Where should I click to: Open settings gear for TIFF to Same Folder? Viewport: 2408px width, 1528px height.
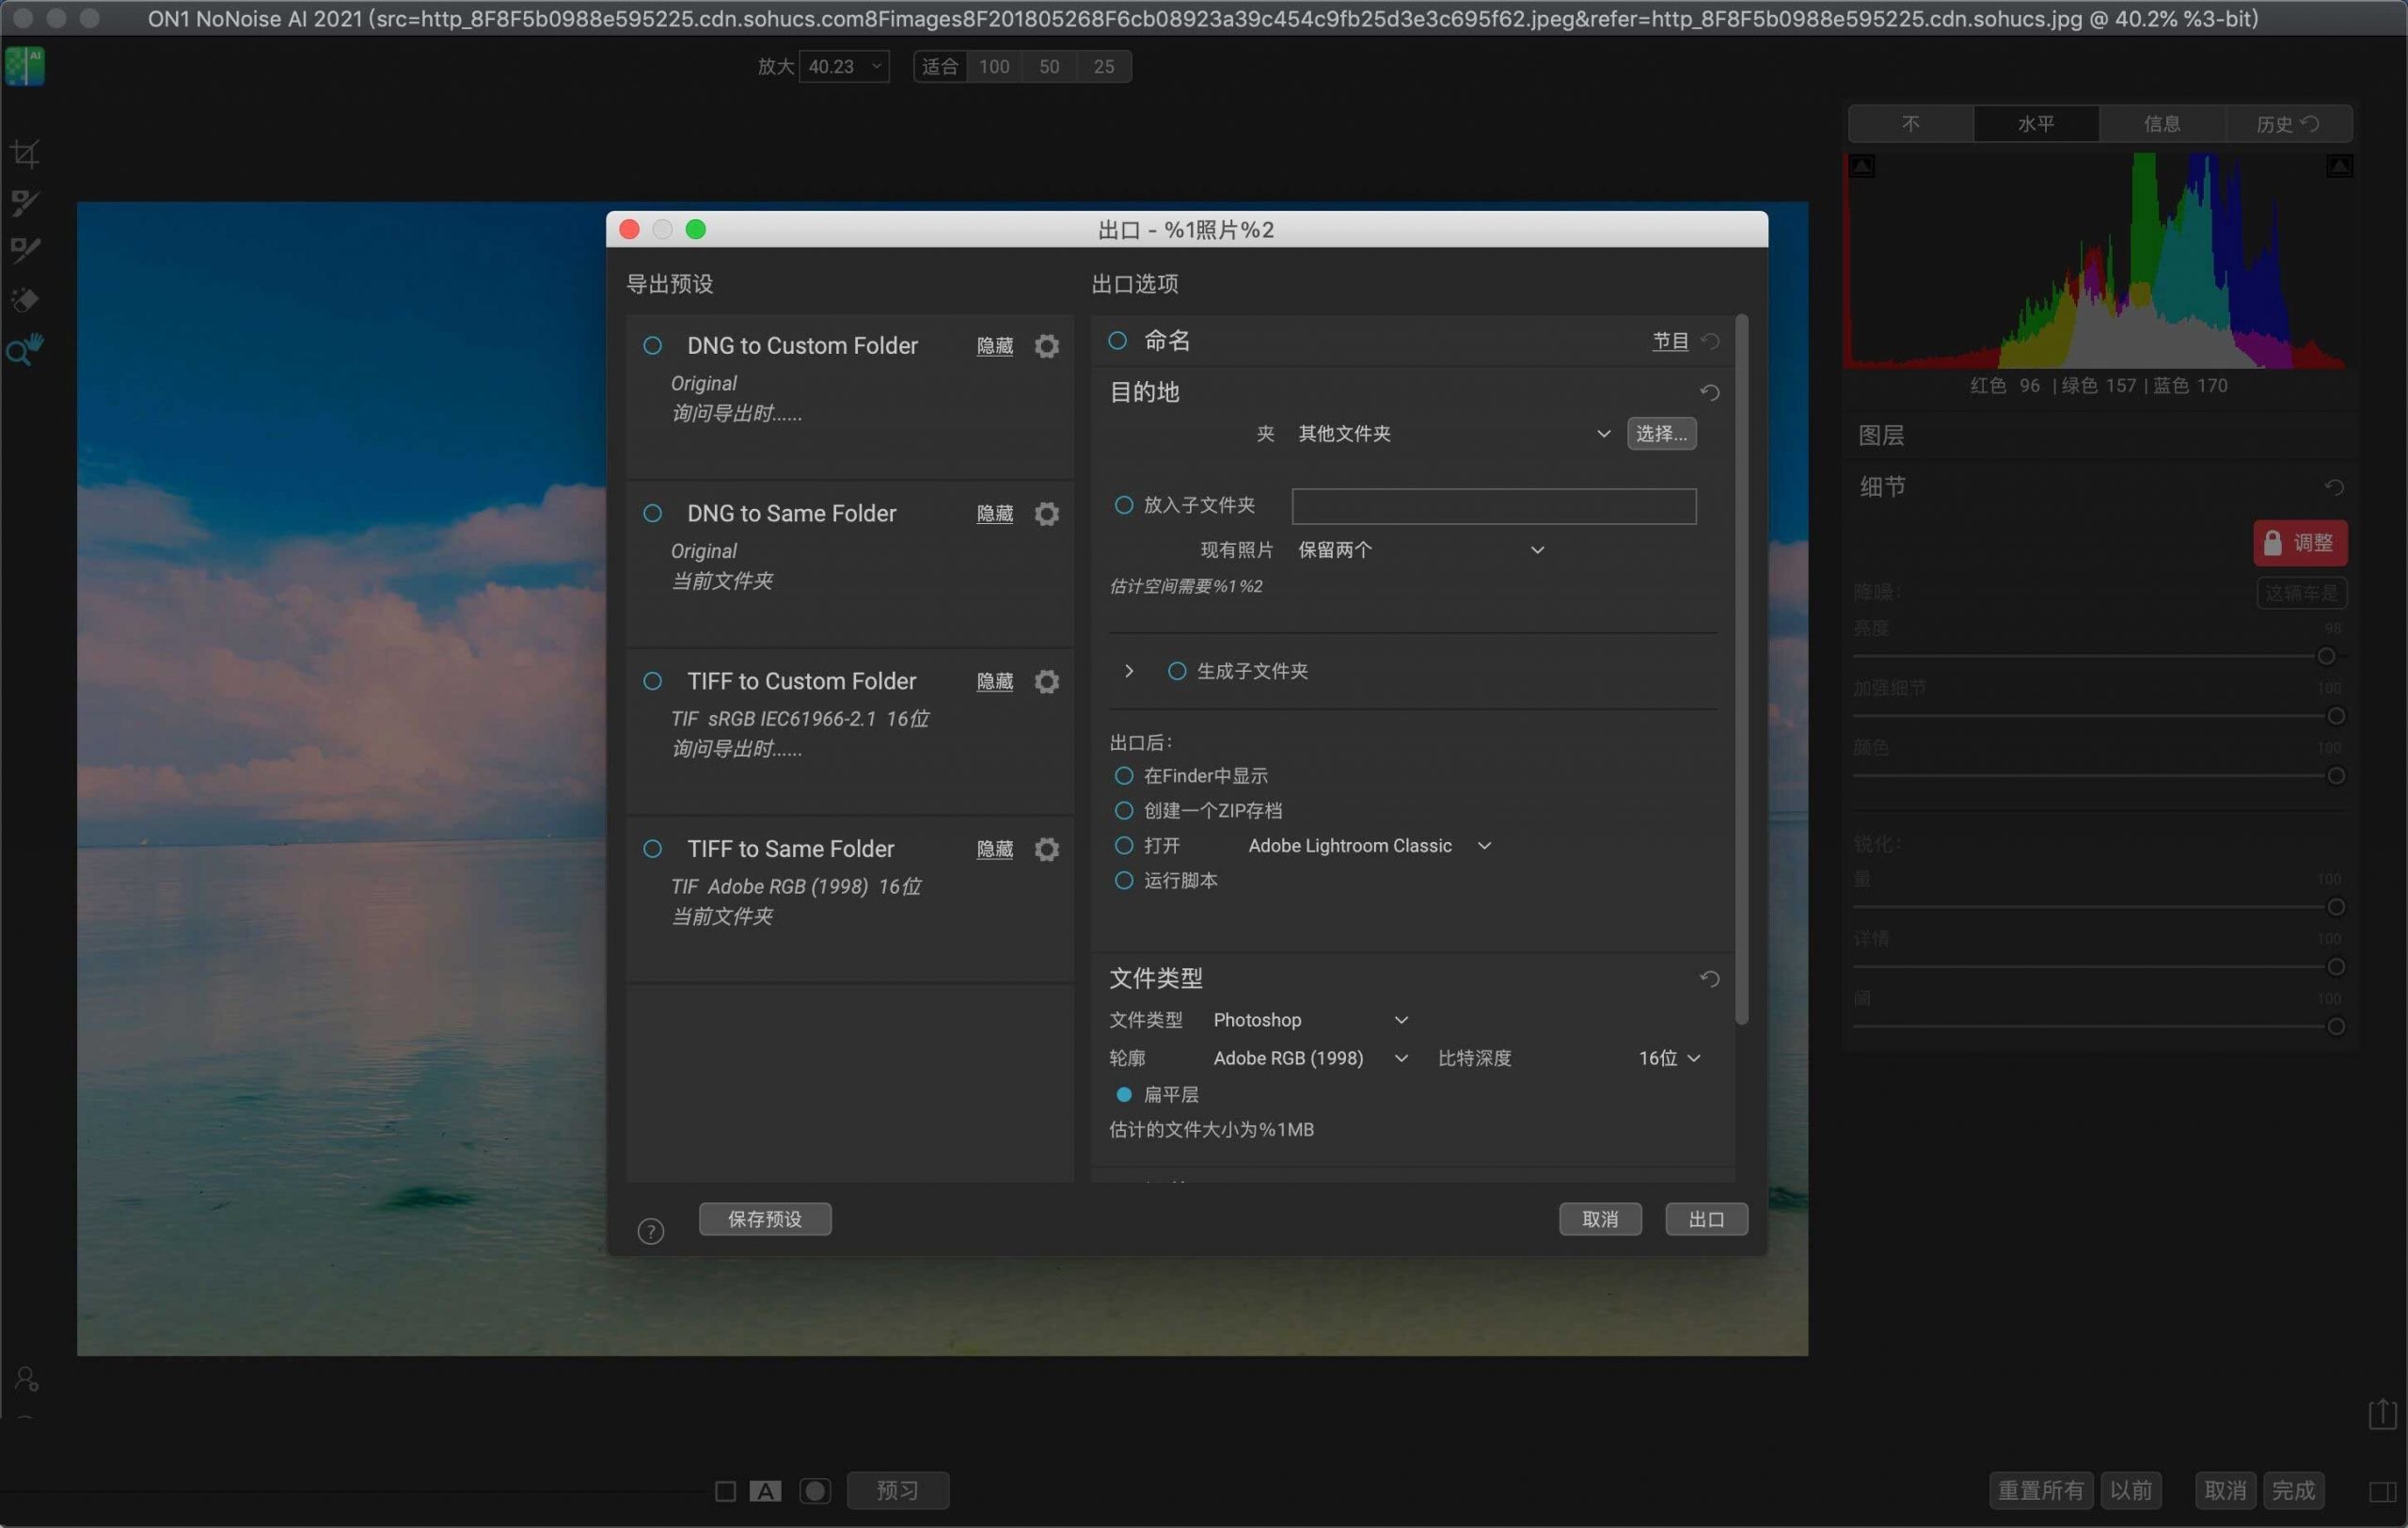(1046, 849)
